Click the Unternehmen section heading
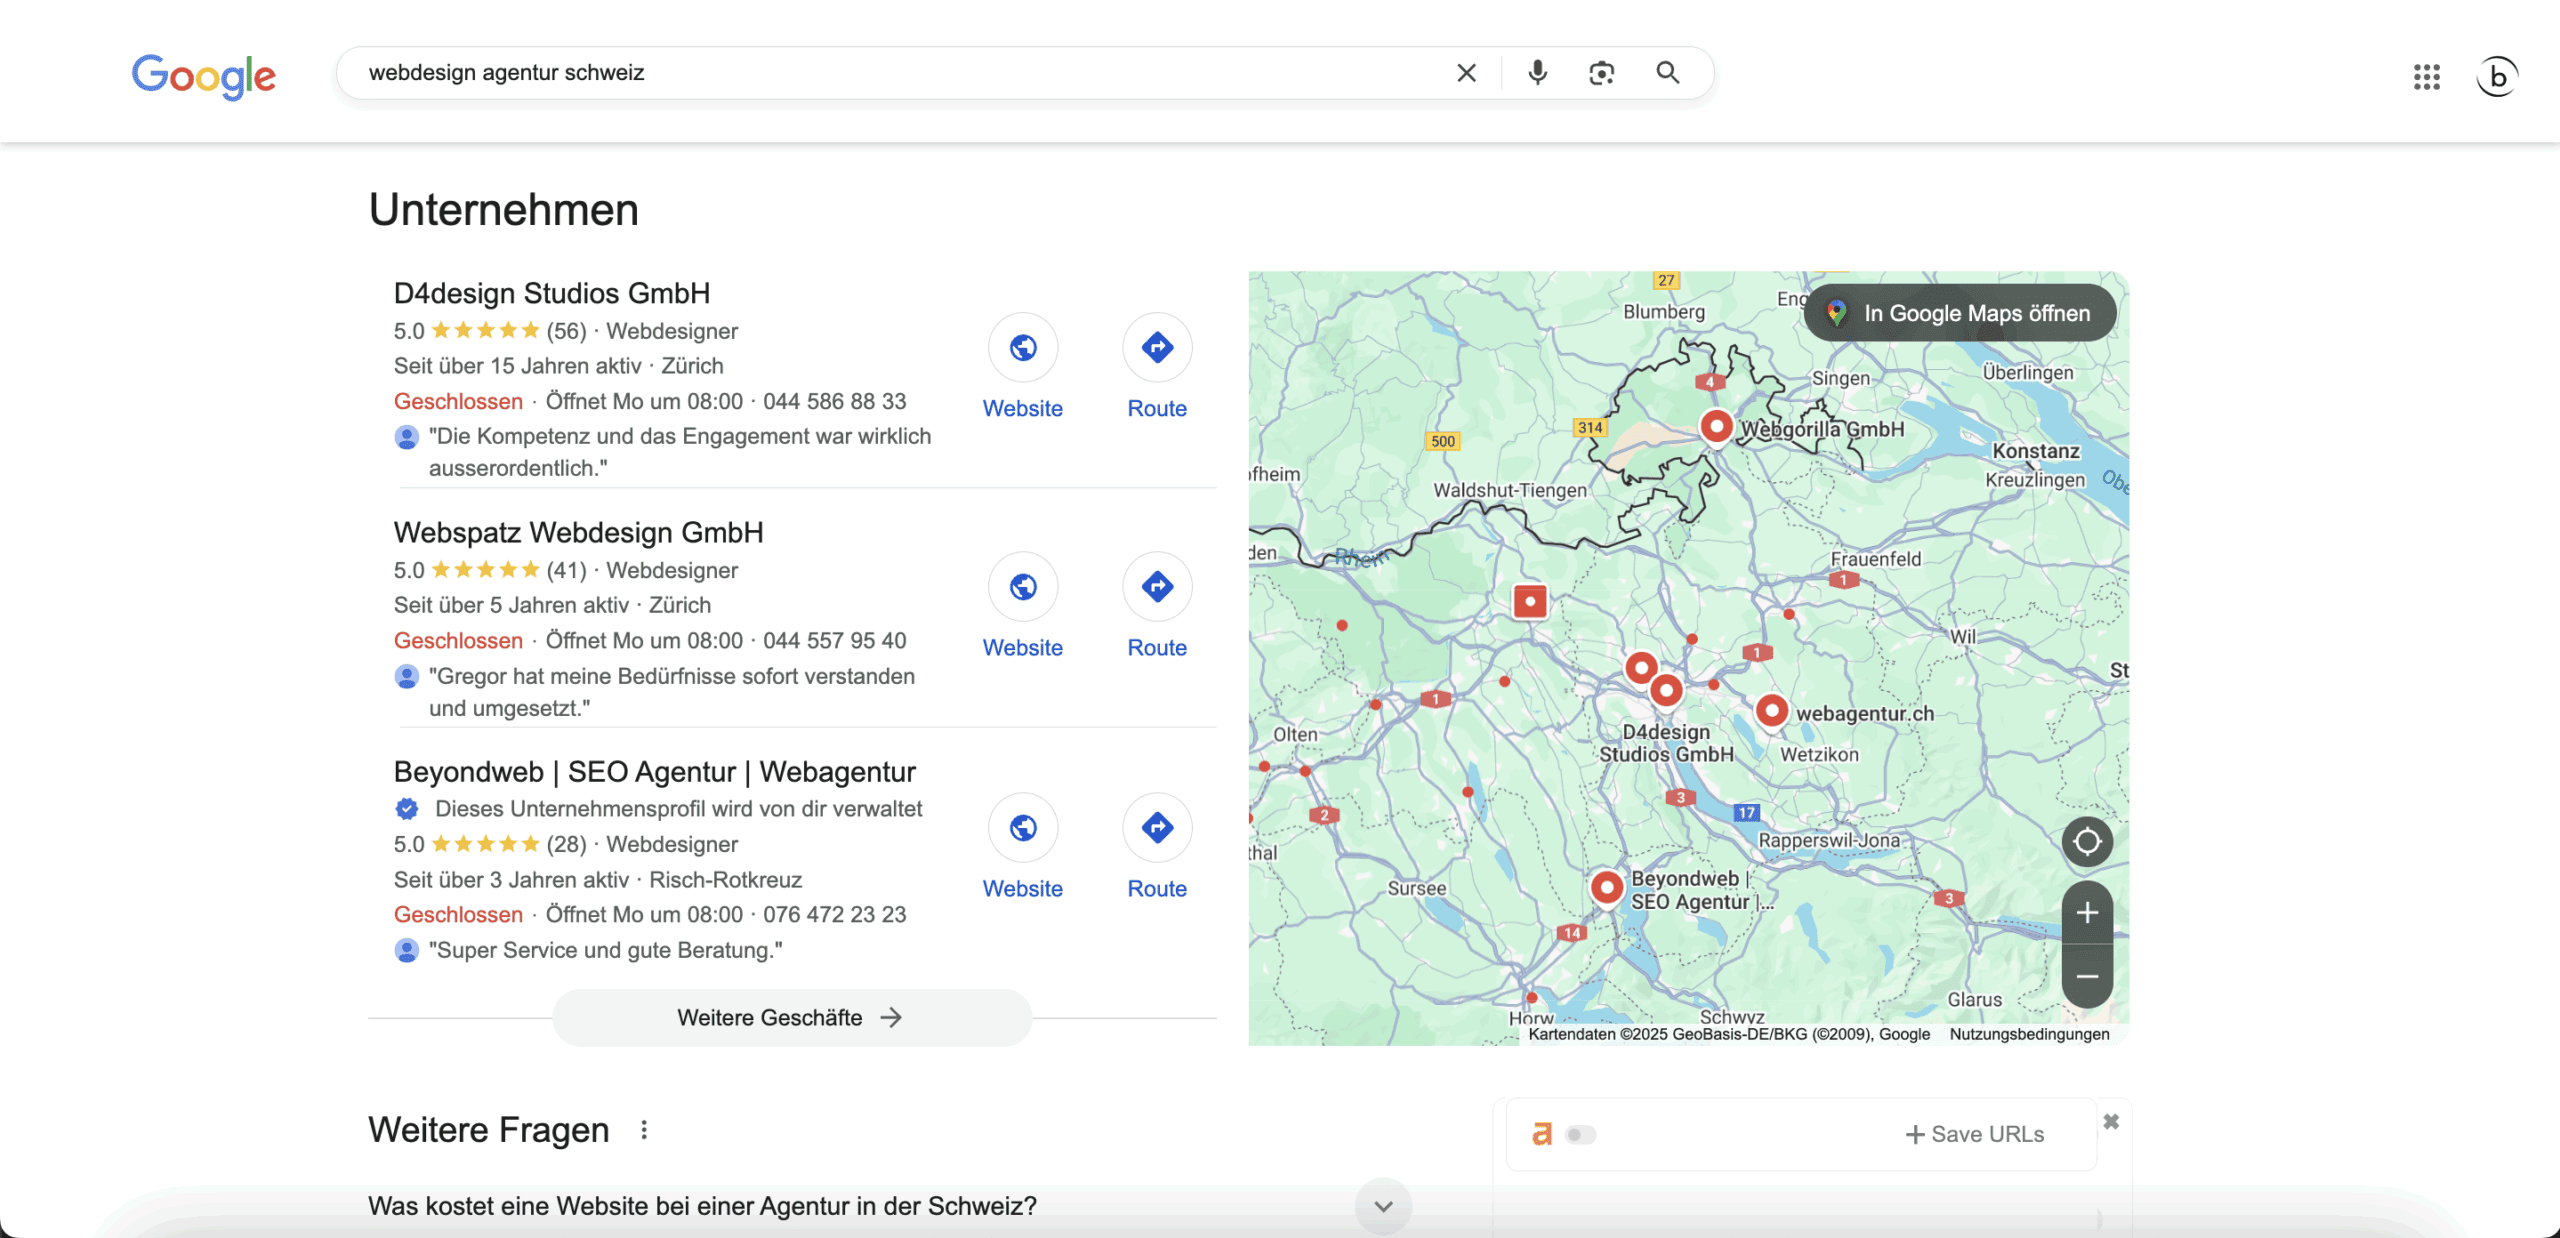2560x1238 pixels. pos(503,210)
